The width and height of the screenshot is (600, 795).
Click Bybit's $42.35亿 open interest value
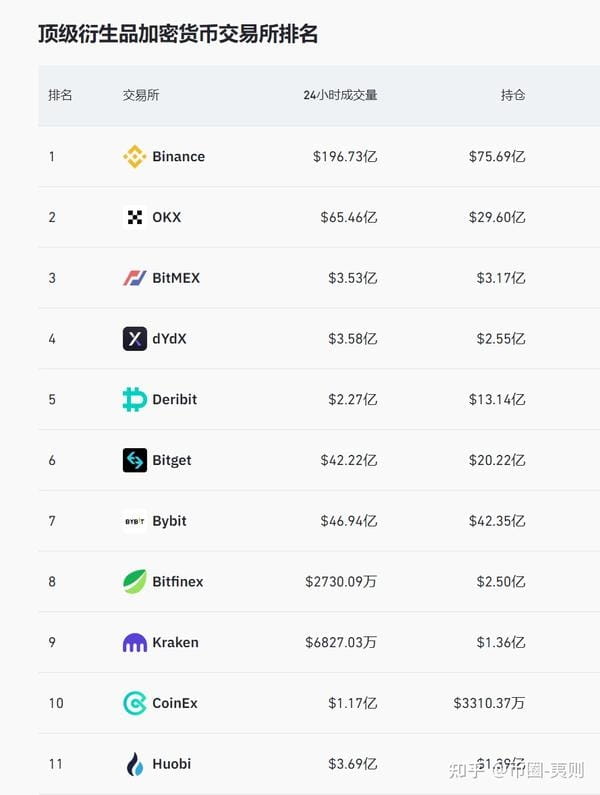click(x=497, y=521)
